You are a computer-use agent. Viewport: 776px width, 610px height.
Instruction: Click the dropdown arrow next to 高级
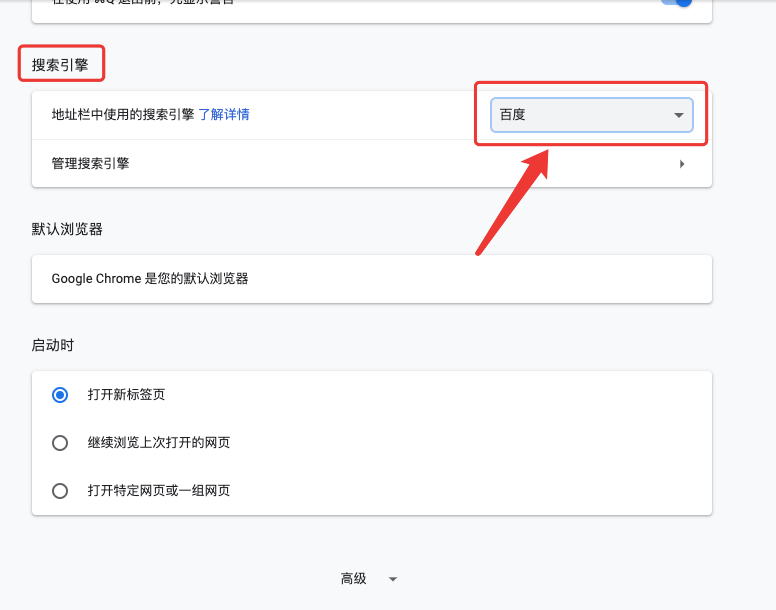[x=393, y=579]
